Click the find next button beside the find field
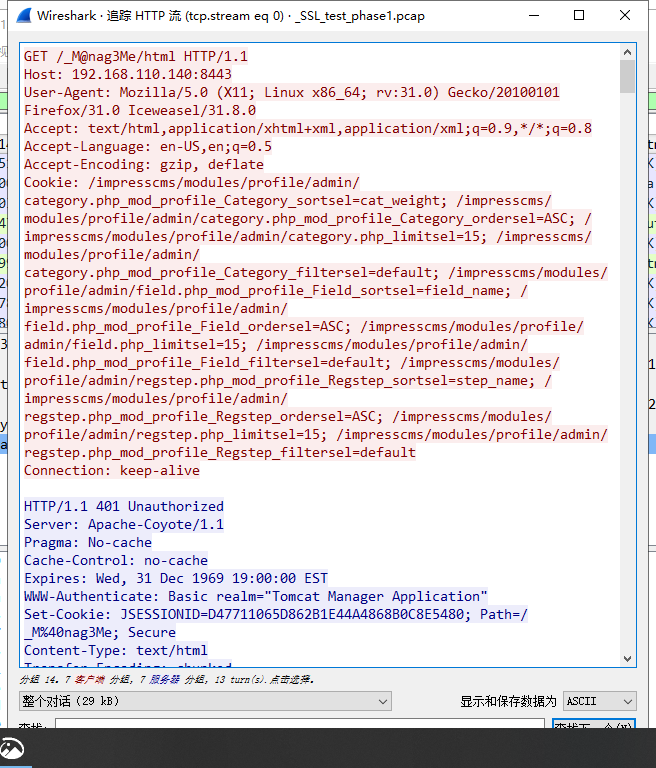 594,723
